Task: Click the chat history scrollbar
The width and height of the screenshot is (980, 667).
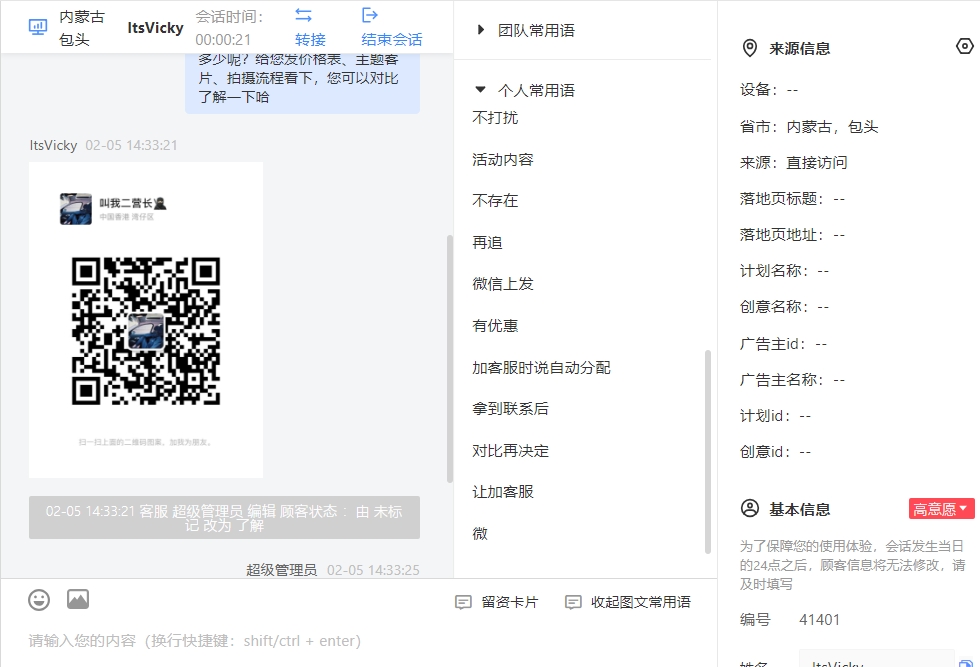Action: coord(449,358)
